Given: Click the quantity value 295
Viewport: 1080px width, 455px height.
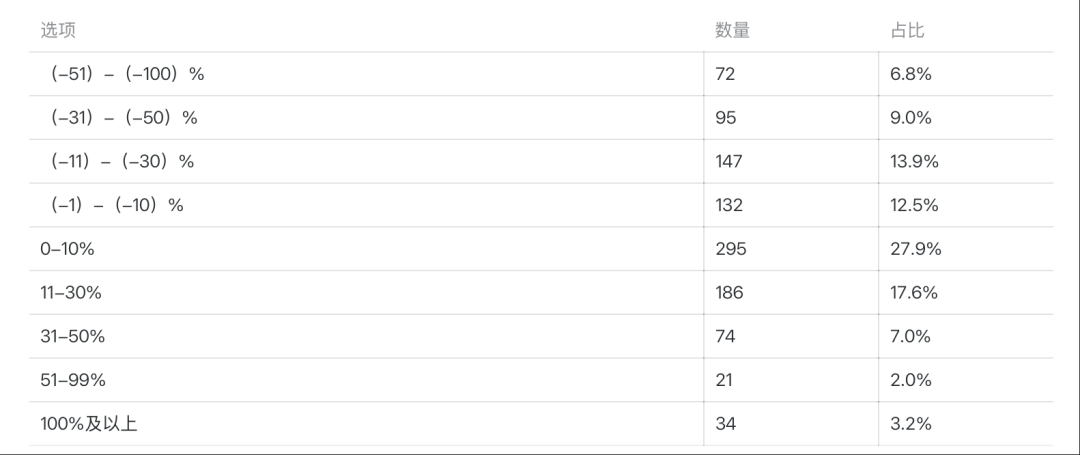Looking at the screenshot, I should coord(731,249).
